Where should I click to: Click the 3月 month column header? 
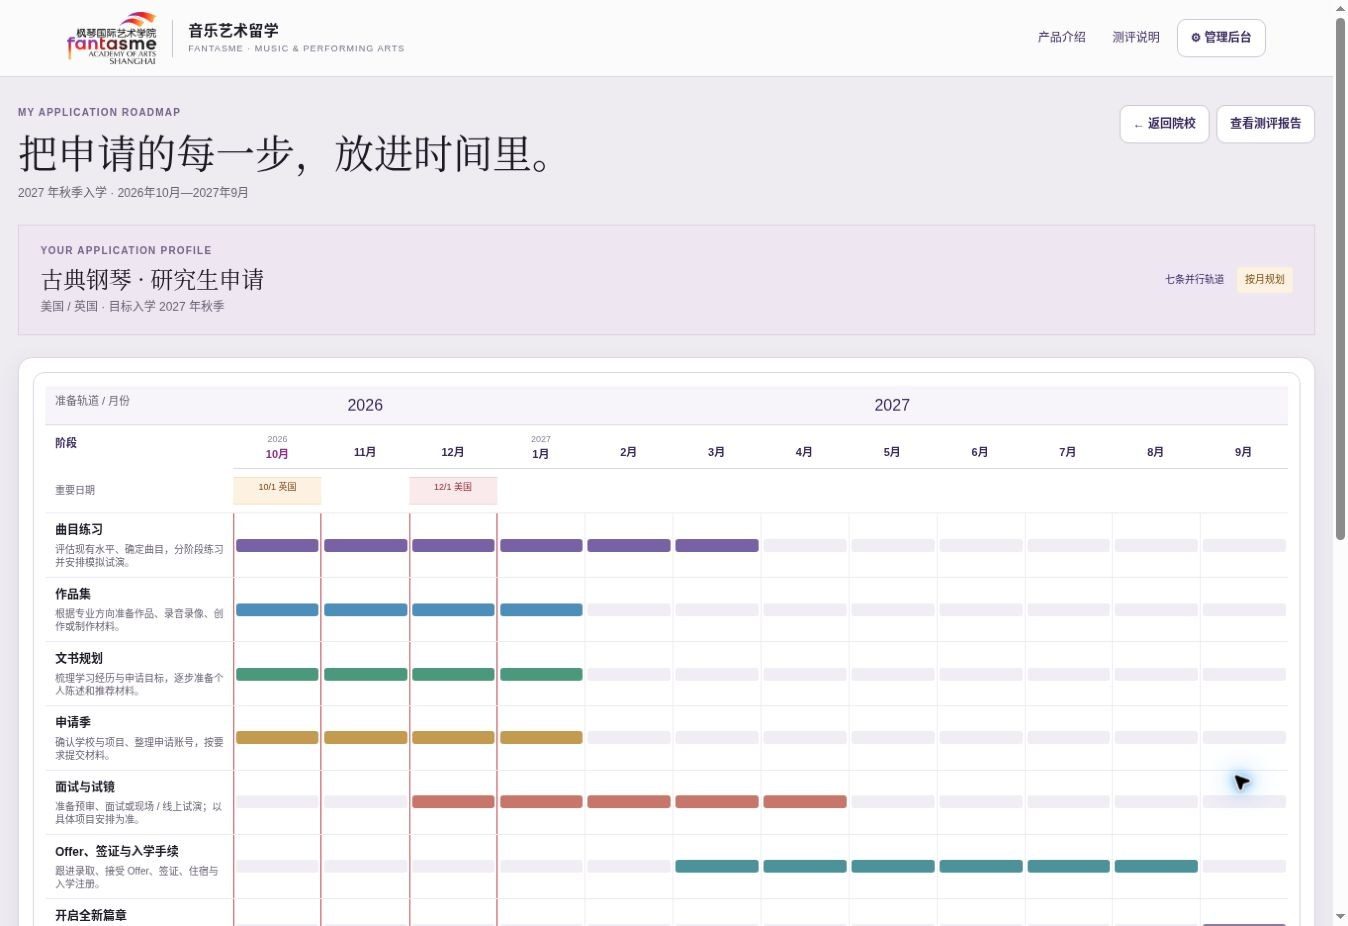pos(716,452)
